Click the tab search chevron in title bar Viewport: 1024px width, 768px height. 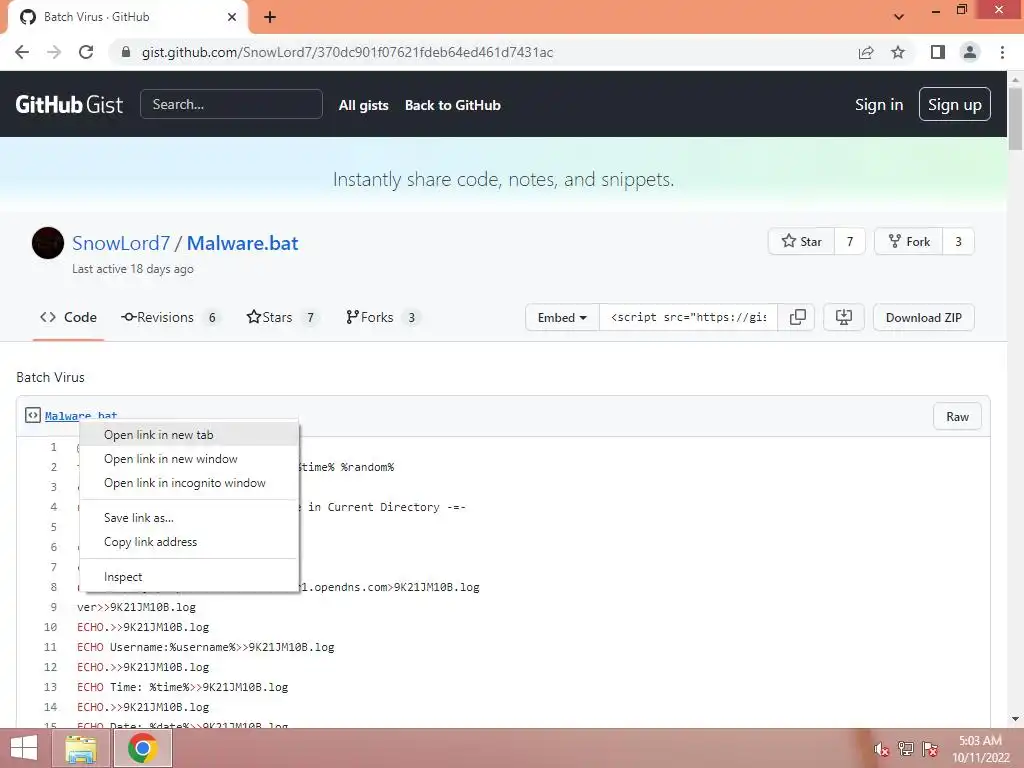899,17
